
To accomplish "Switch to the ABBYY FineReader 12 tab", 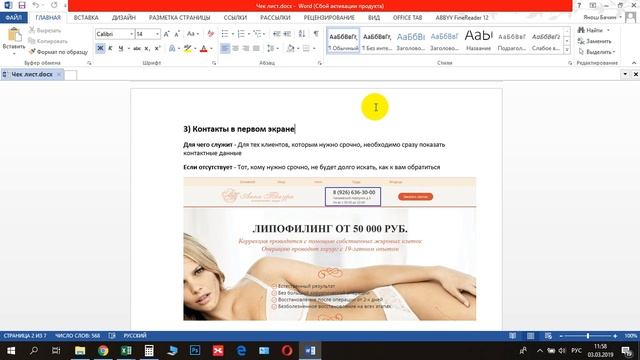I will point(462,18).
